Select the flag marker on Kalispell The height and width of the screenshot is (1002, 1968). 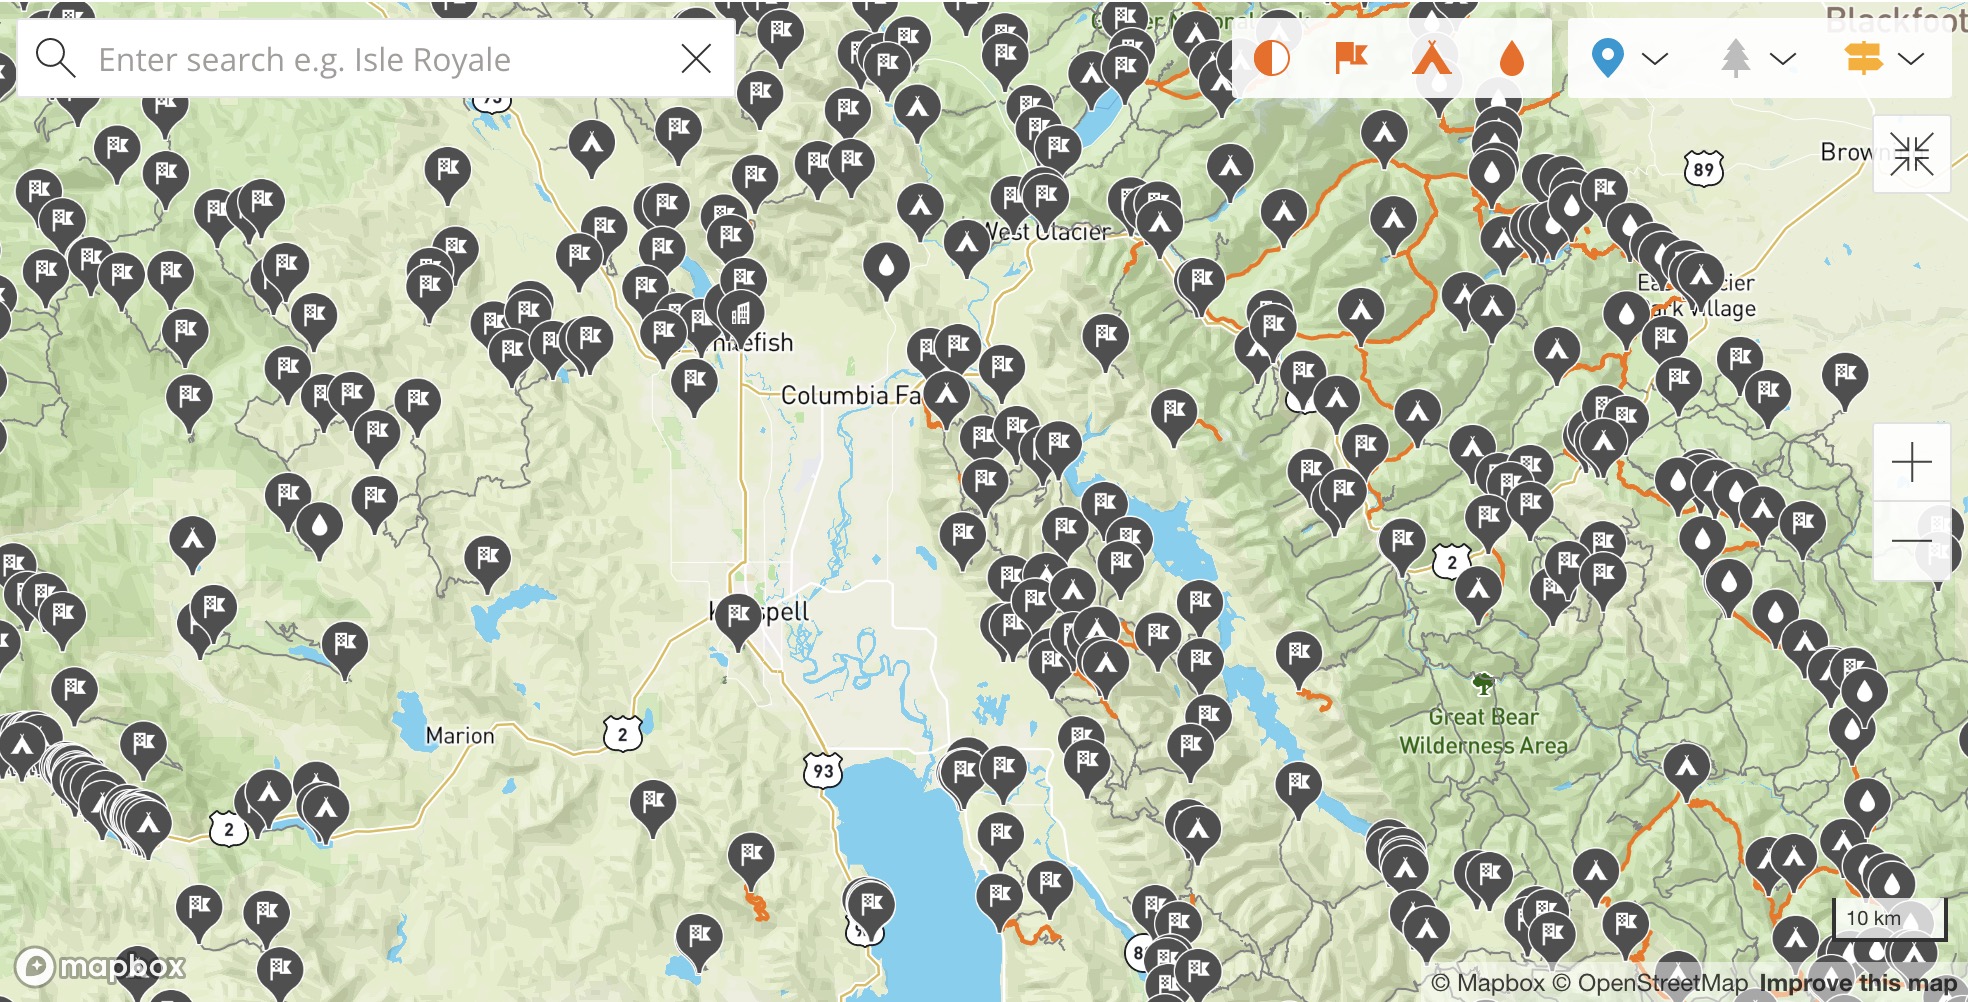[x=738, y=619]
